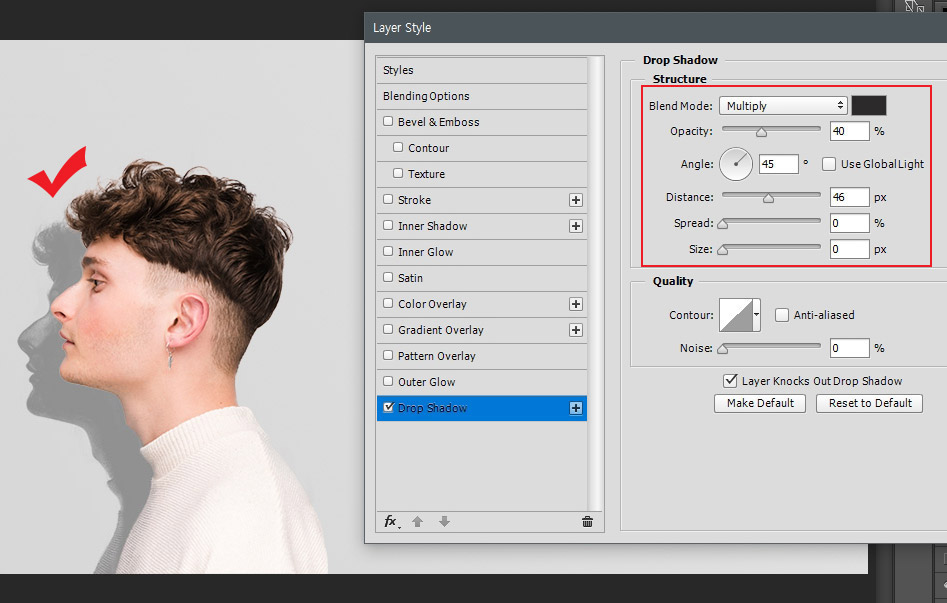Screen dimensions: 947x603
Task: Click the Reset to Default button
Action: pyautogui.click(x=870, y=403)
